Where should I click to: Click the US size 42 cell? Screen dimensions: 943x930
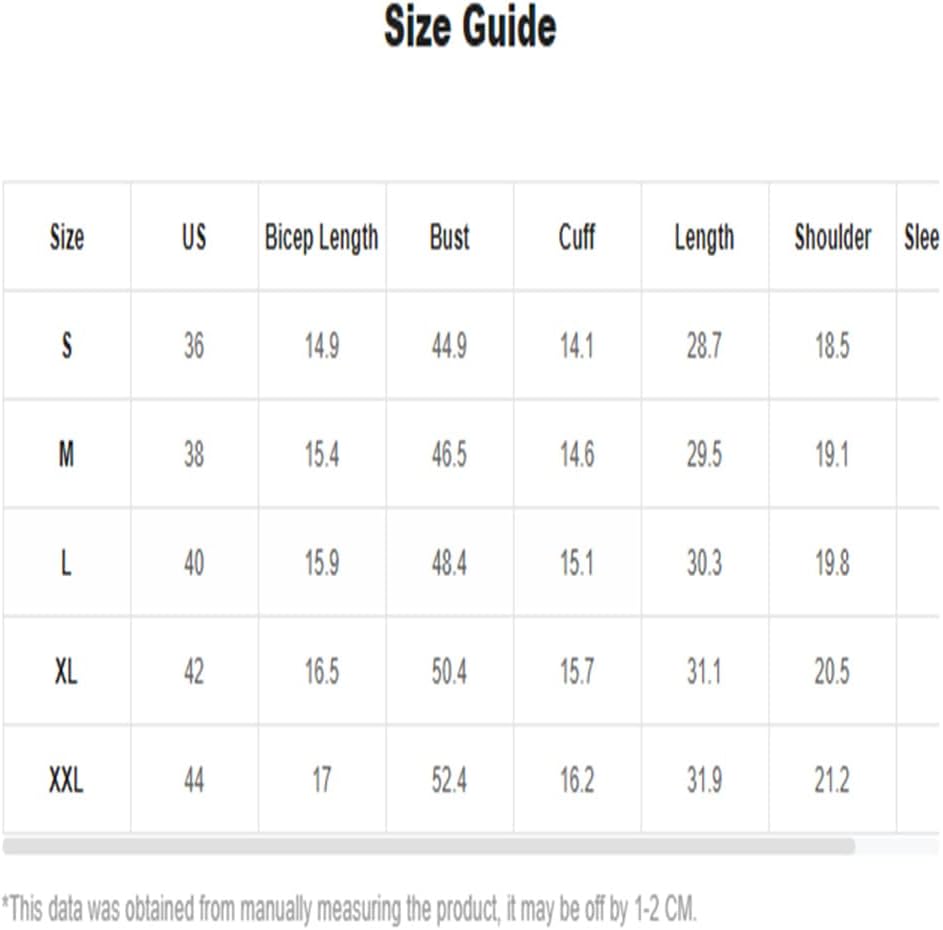[x=194, y=671]
